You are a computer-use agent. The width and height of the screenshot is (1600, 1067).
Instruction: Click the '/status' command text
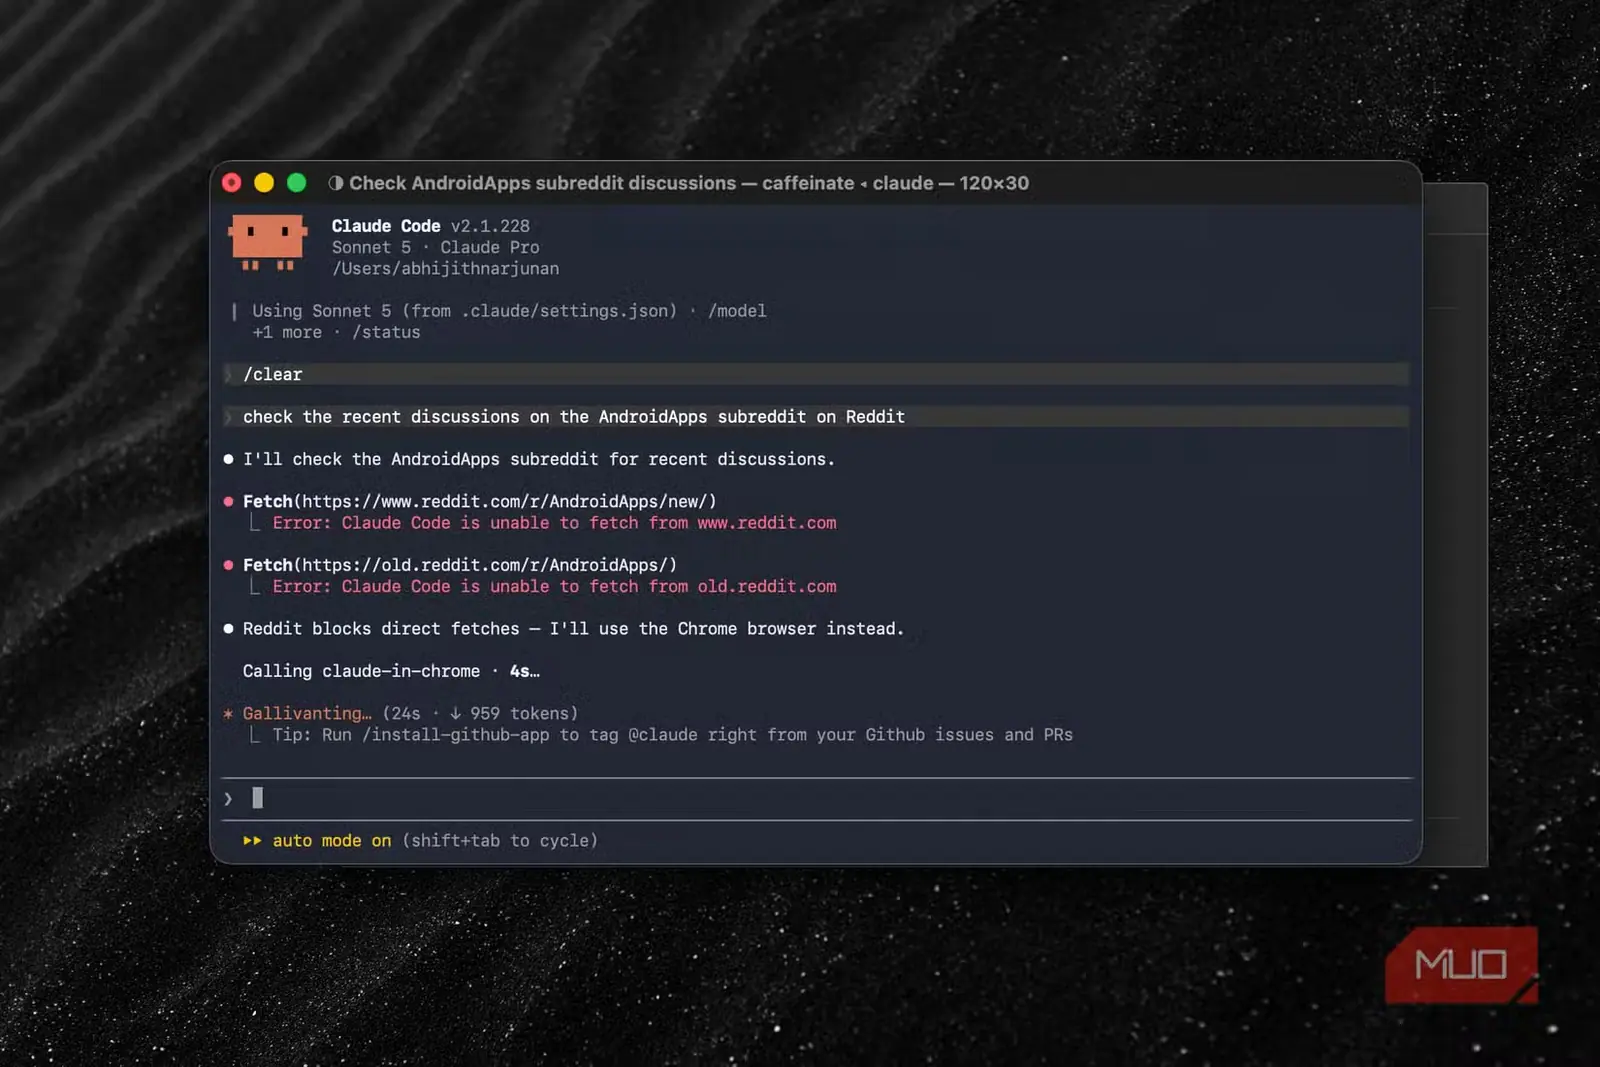tap(386, 332)
